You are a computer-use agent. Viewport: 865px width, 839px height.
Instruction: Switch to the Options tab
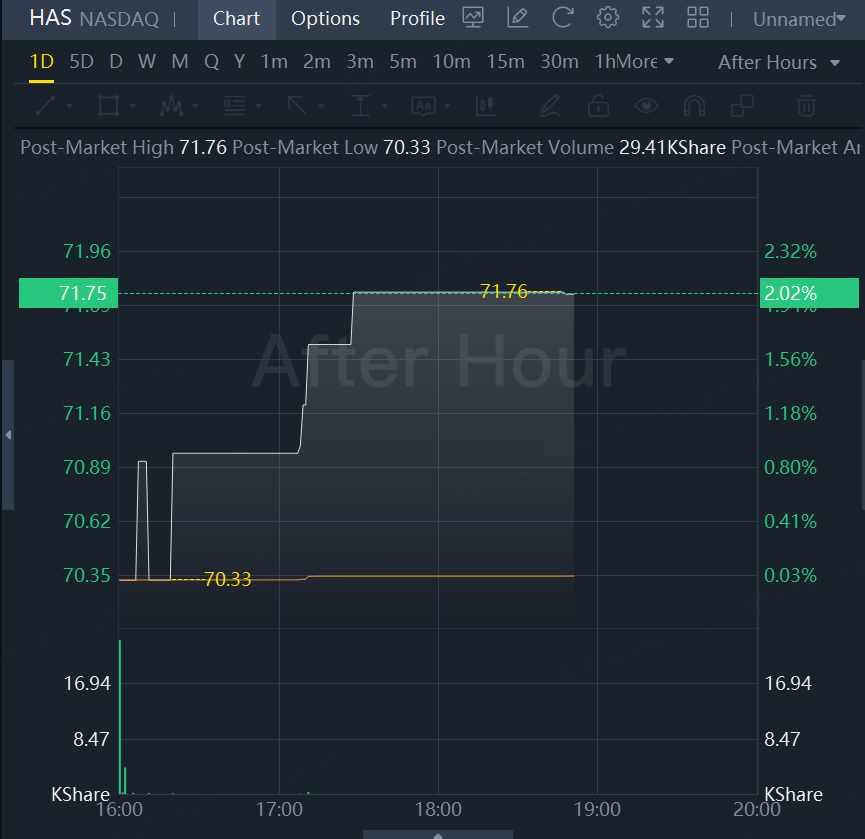[x=325, y=19]
